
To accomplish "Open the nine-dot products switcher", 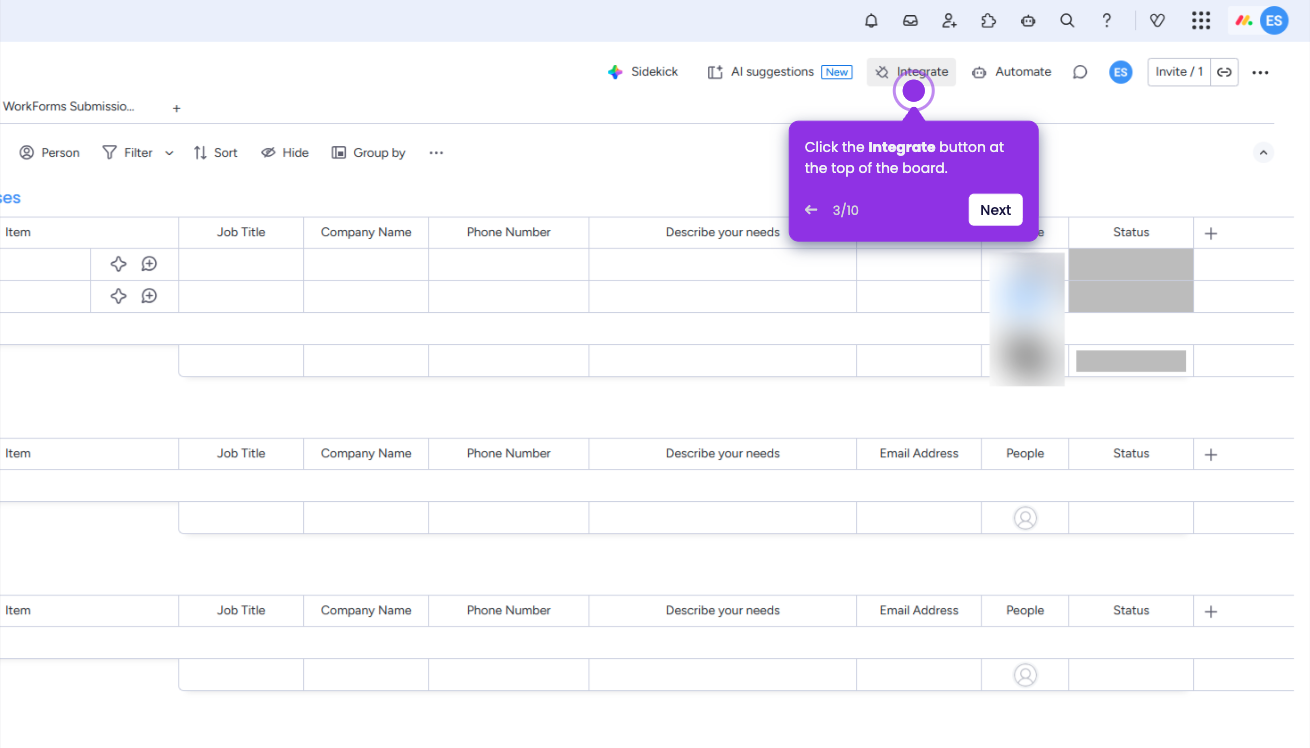I will 1201,20.
